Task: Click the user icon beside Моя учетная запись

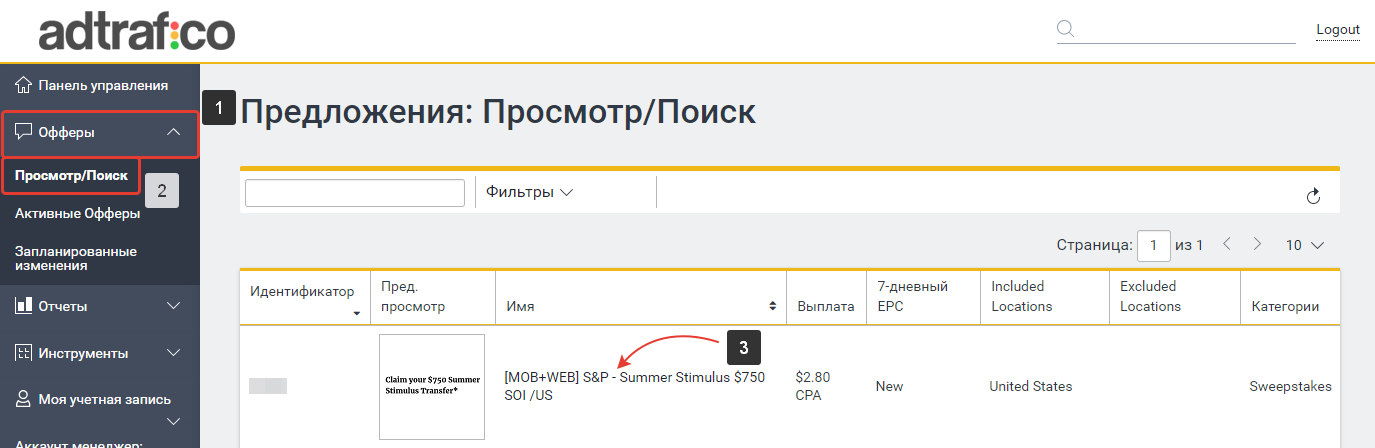Action: 24,399
